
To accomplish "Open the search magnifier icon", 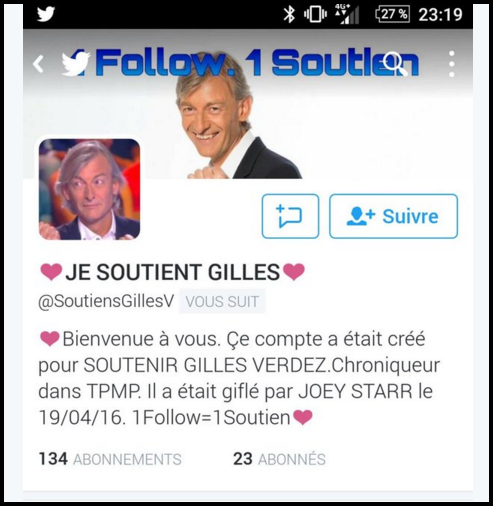I will coord(395,64).
